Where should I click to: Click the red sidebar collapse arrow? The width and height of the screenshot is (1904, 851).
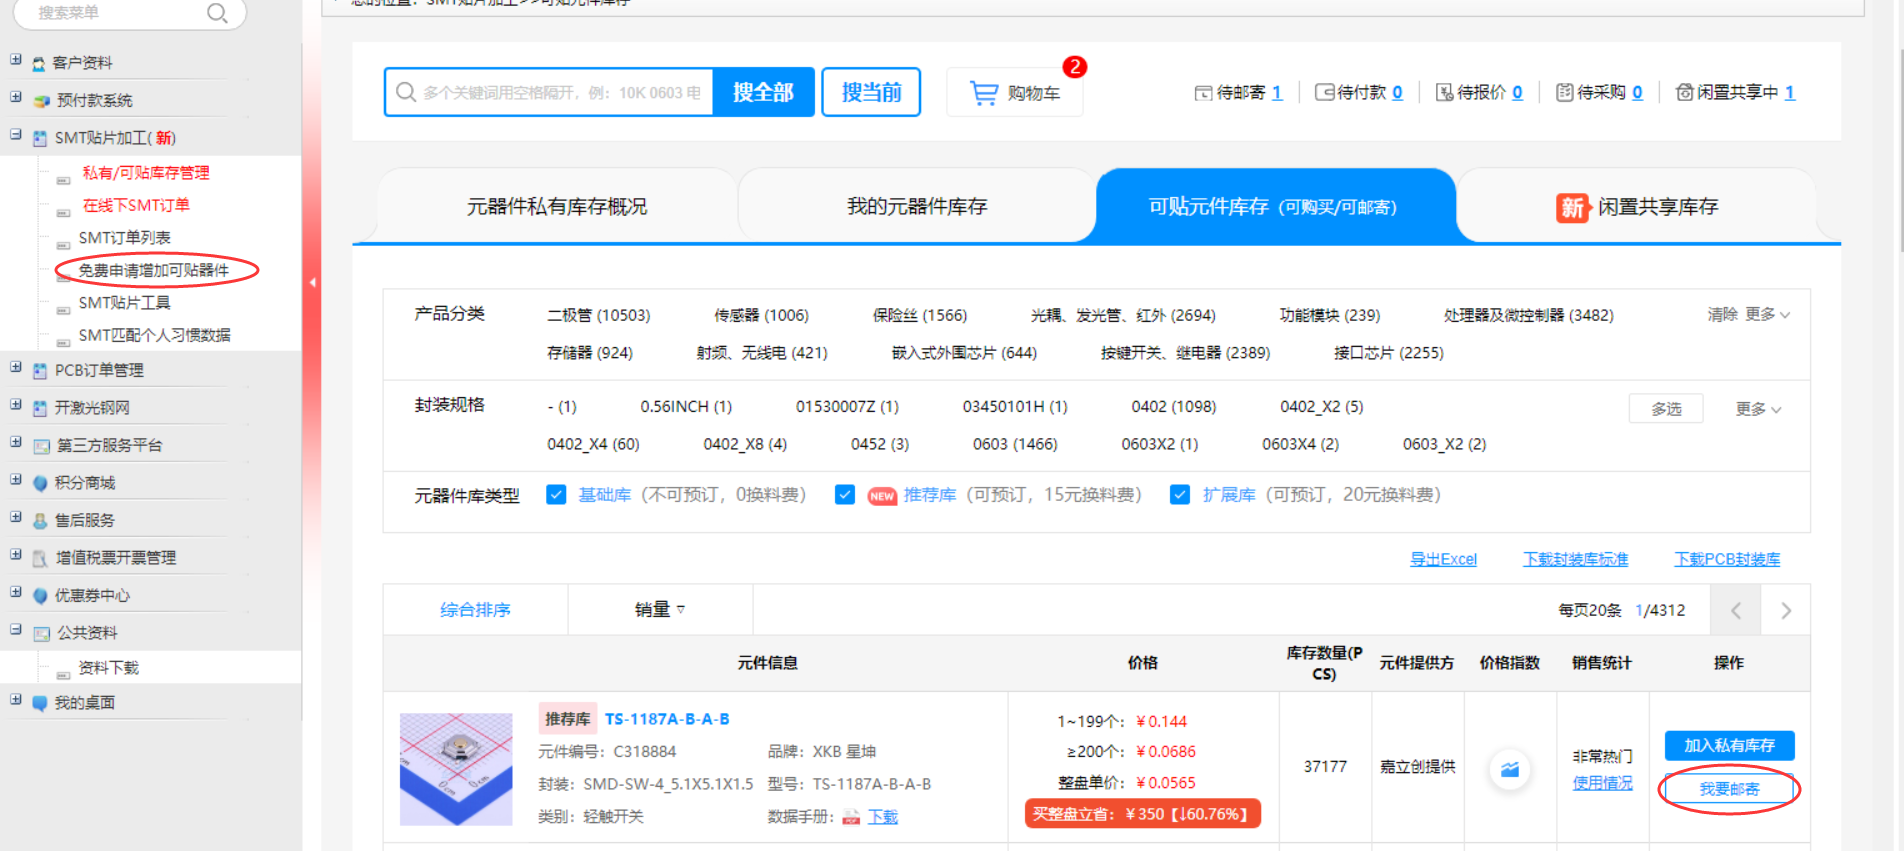click(312, 283)
